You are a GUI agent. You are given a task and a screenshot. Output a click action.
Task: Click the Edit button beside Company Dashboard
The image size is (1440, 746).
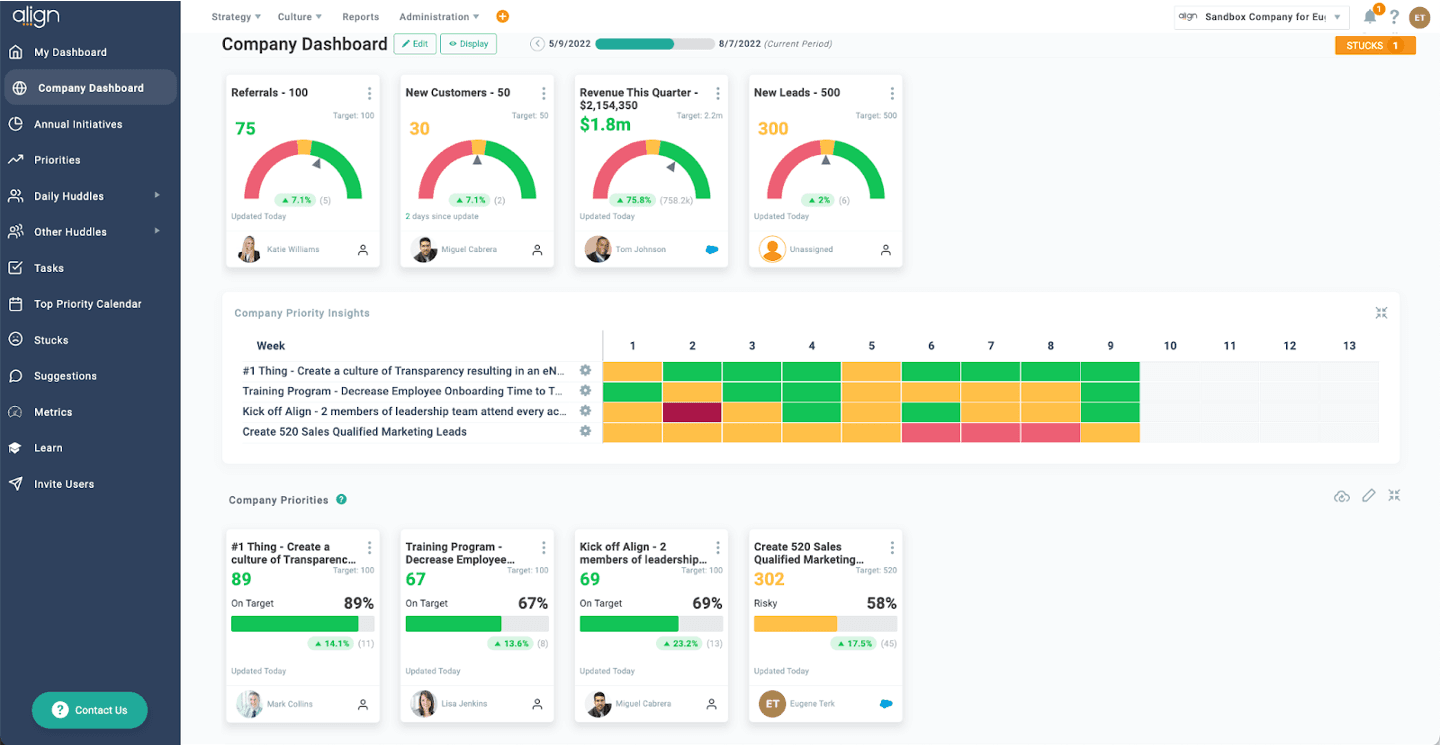point(415,44)
